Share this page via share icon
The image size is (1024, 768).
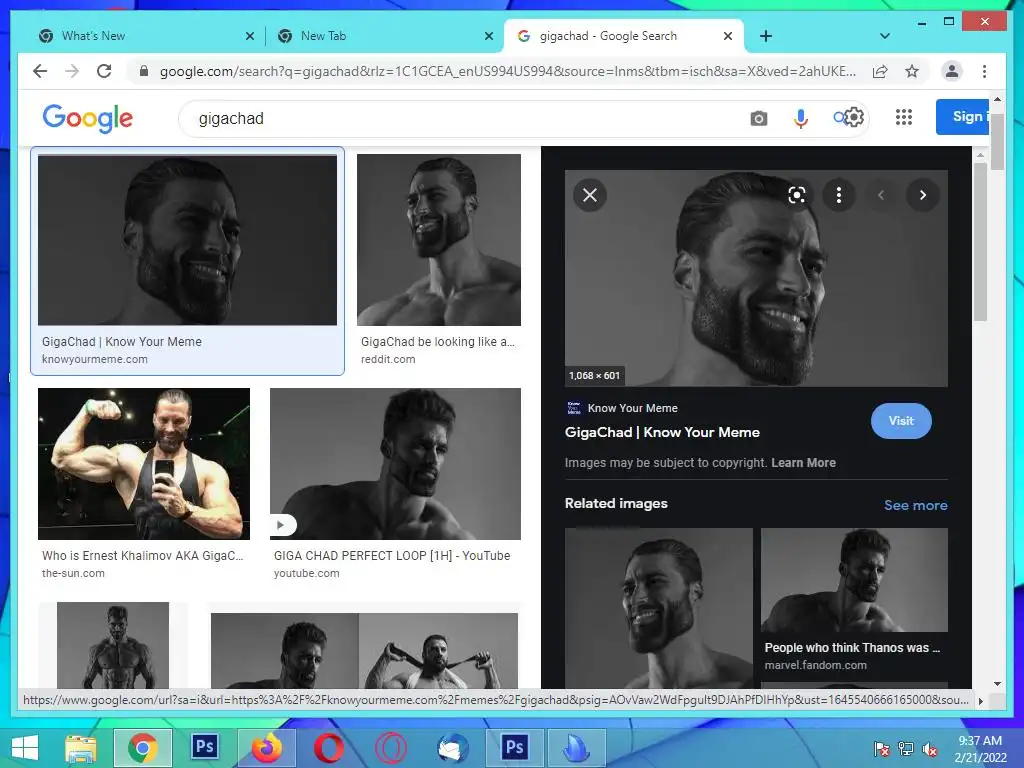(880, 72)
